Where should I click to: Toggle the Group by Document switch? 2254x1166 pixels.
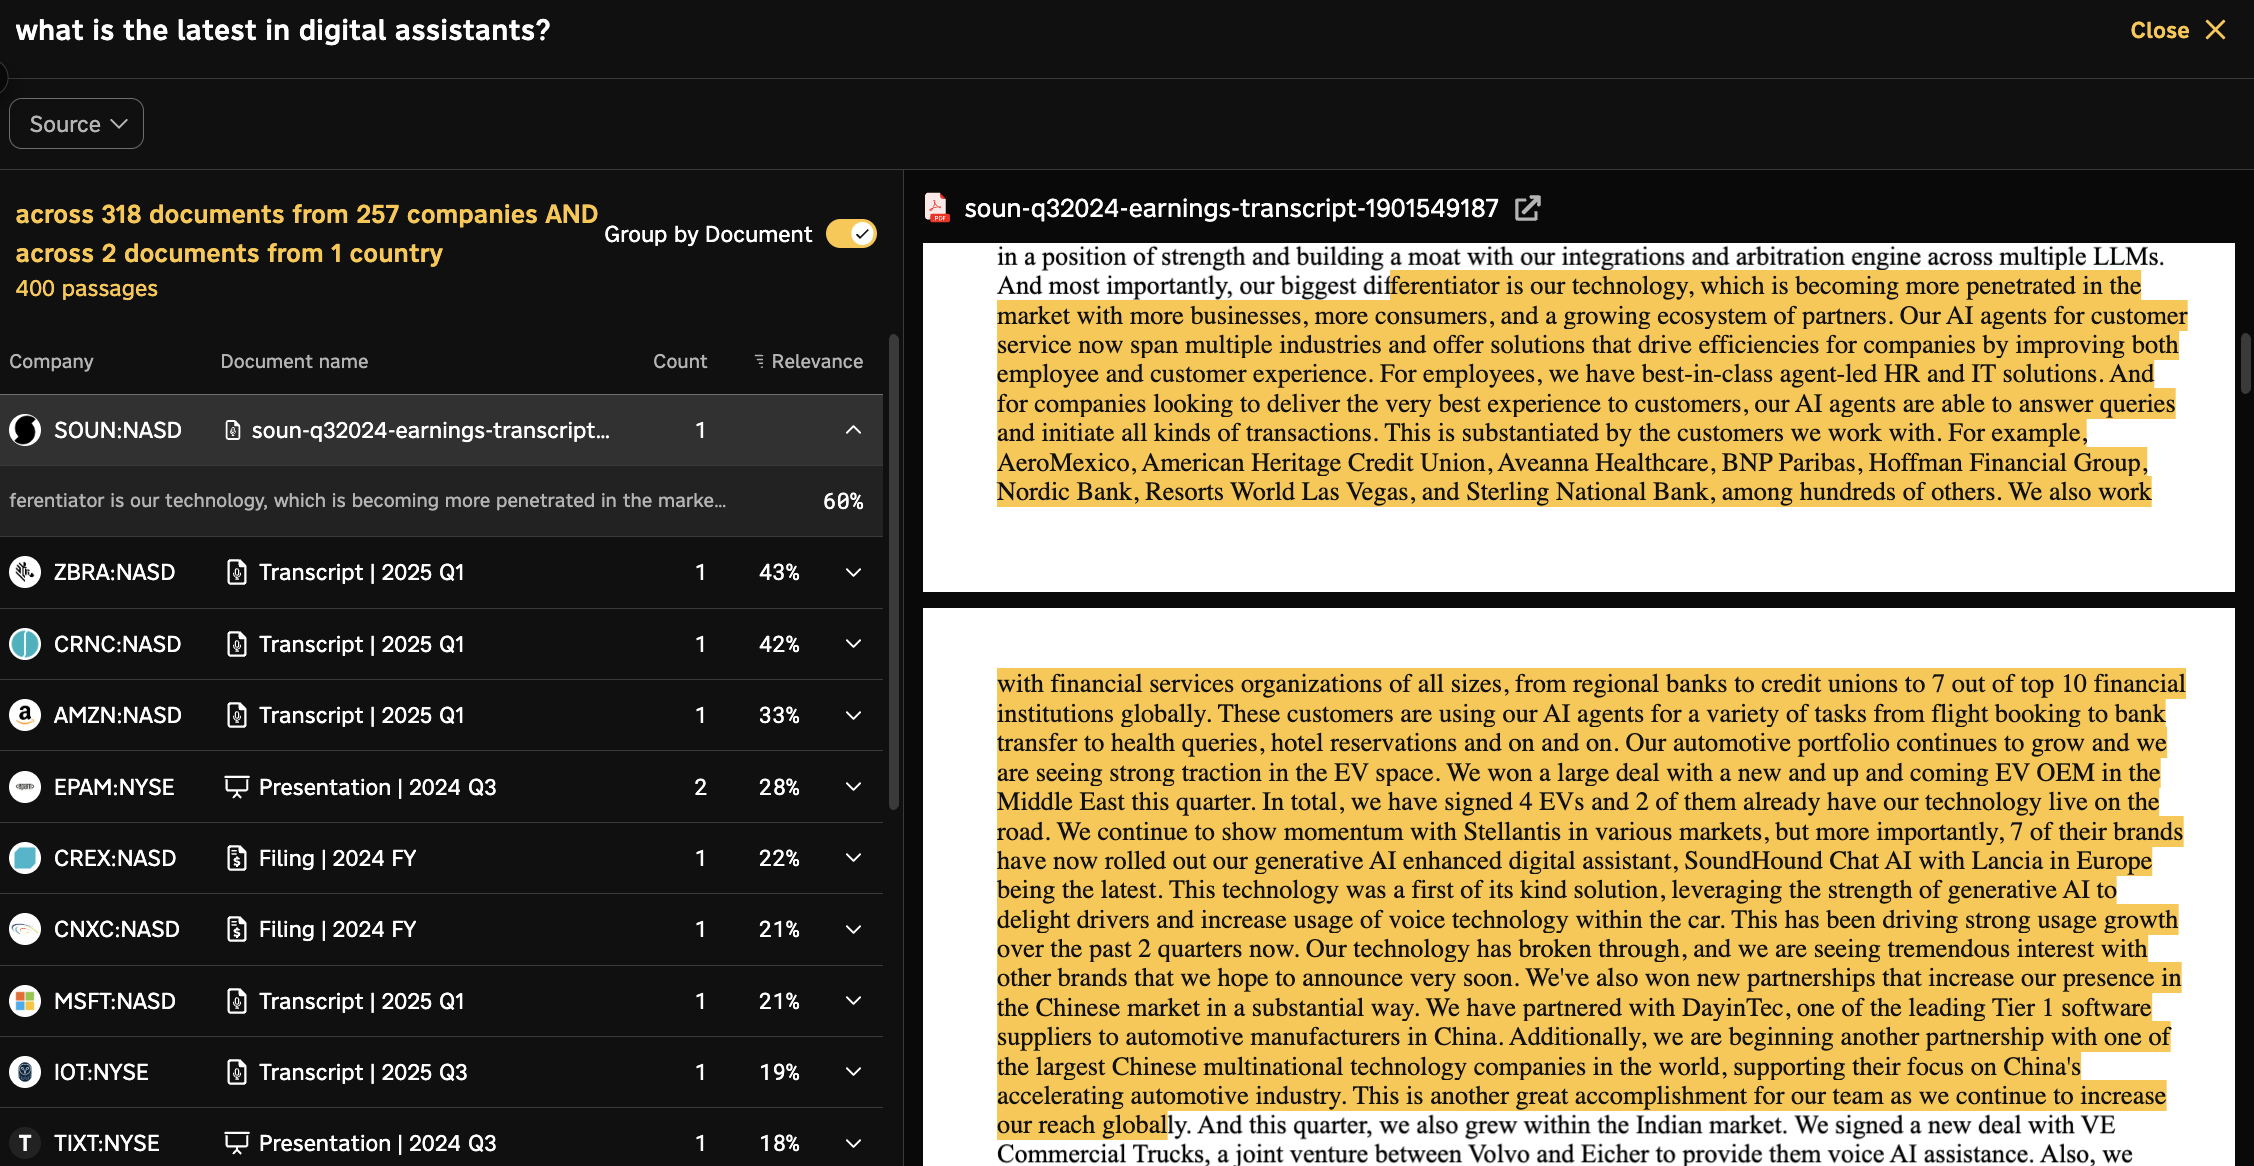[851, 234]
